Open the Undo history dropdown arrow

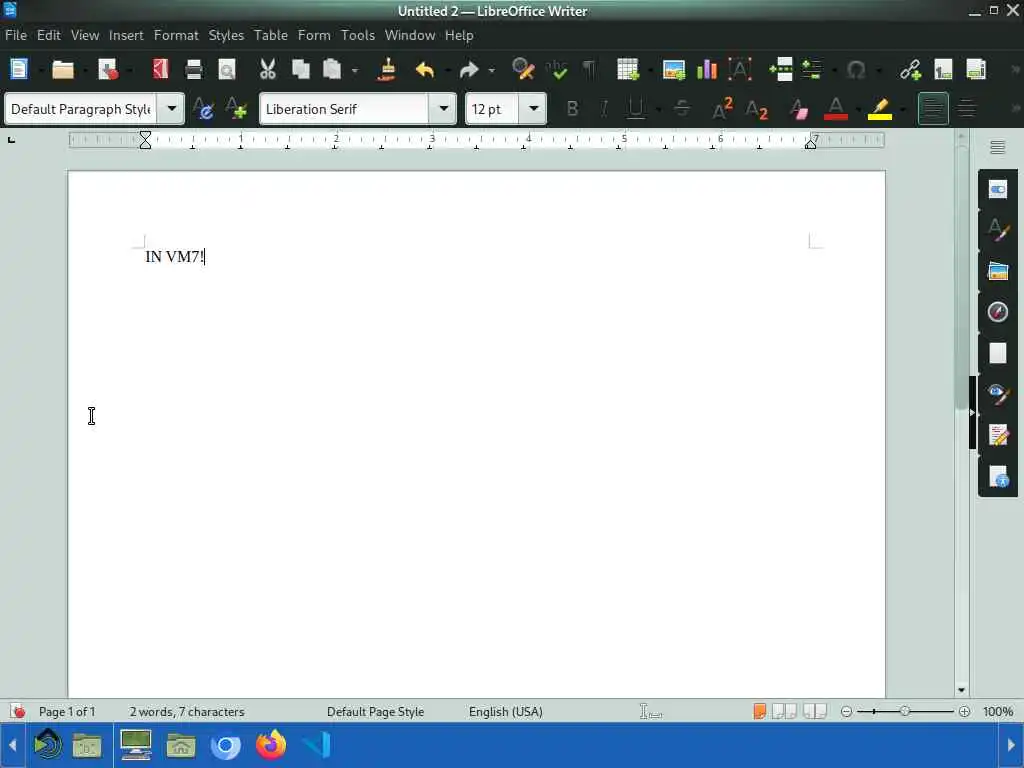coord(448,70)
